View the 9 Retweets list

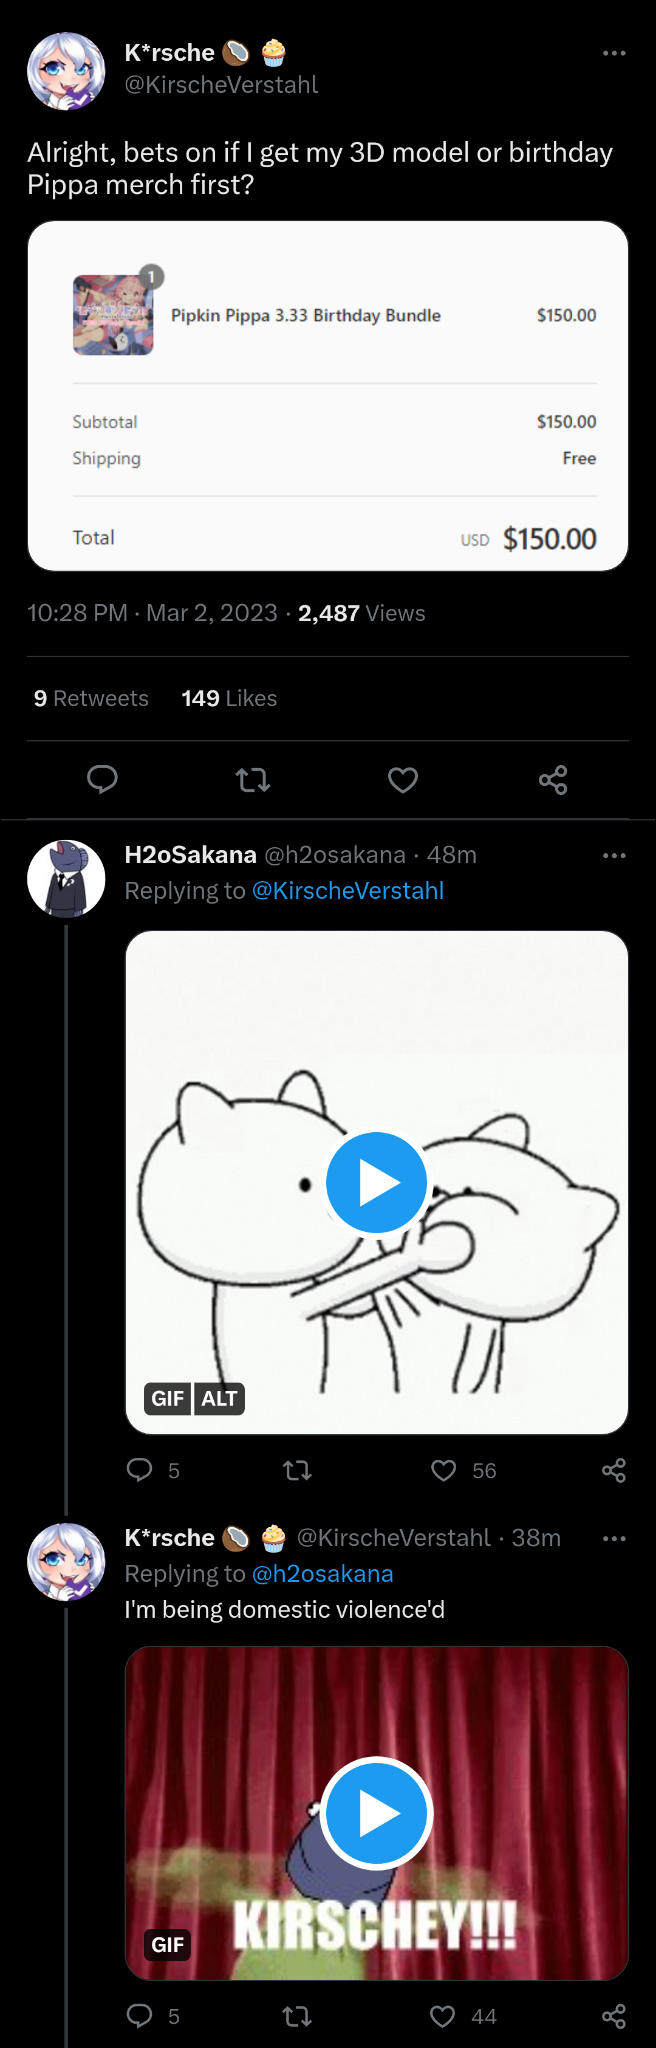(x=91, y=698)
